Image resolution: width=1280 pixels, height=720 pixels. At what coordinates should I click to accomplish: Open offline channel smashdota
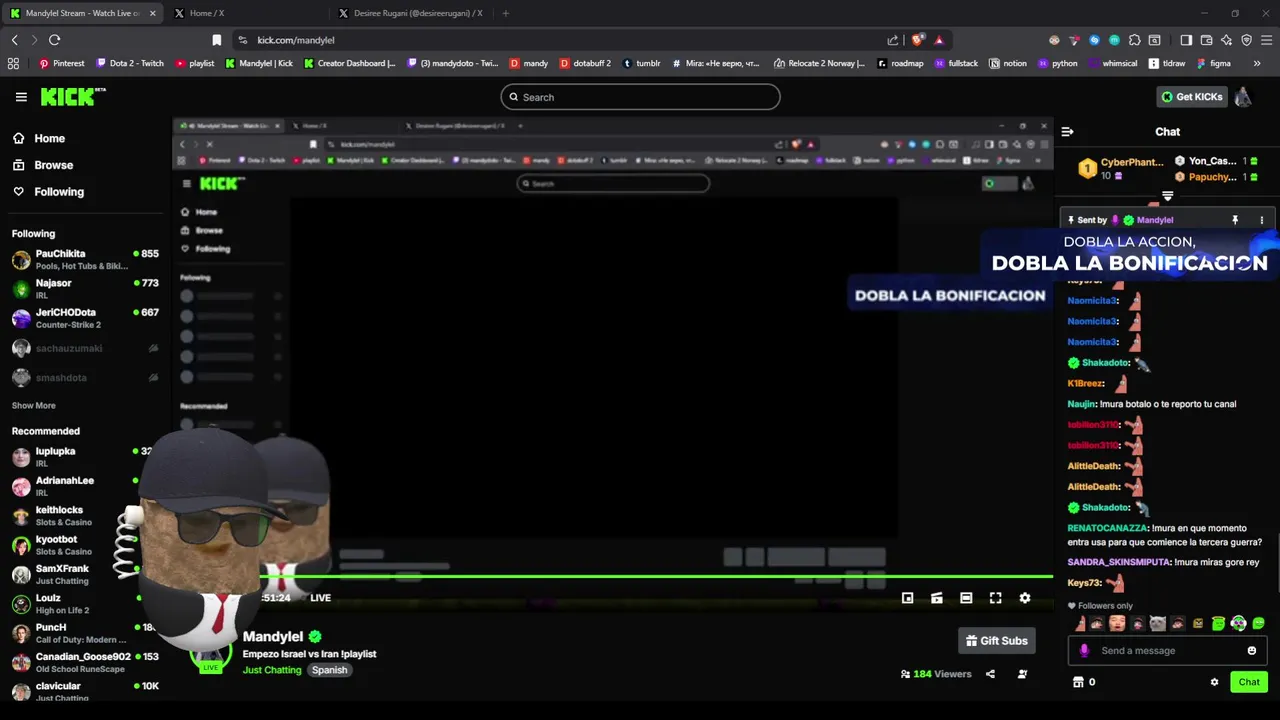pos(85,378)
